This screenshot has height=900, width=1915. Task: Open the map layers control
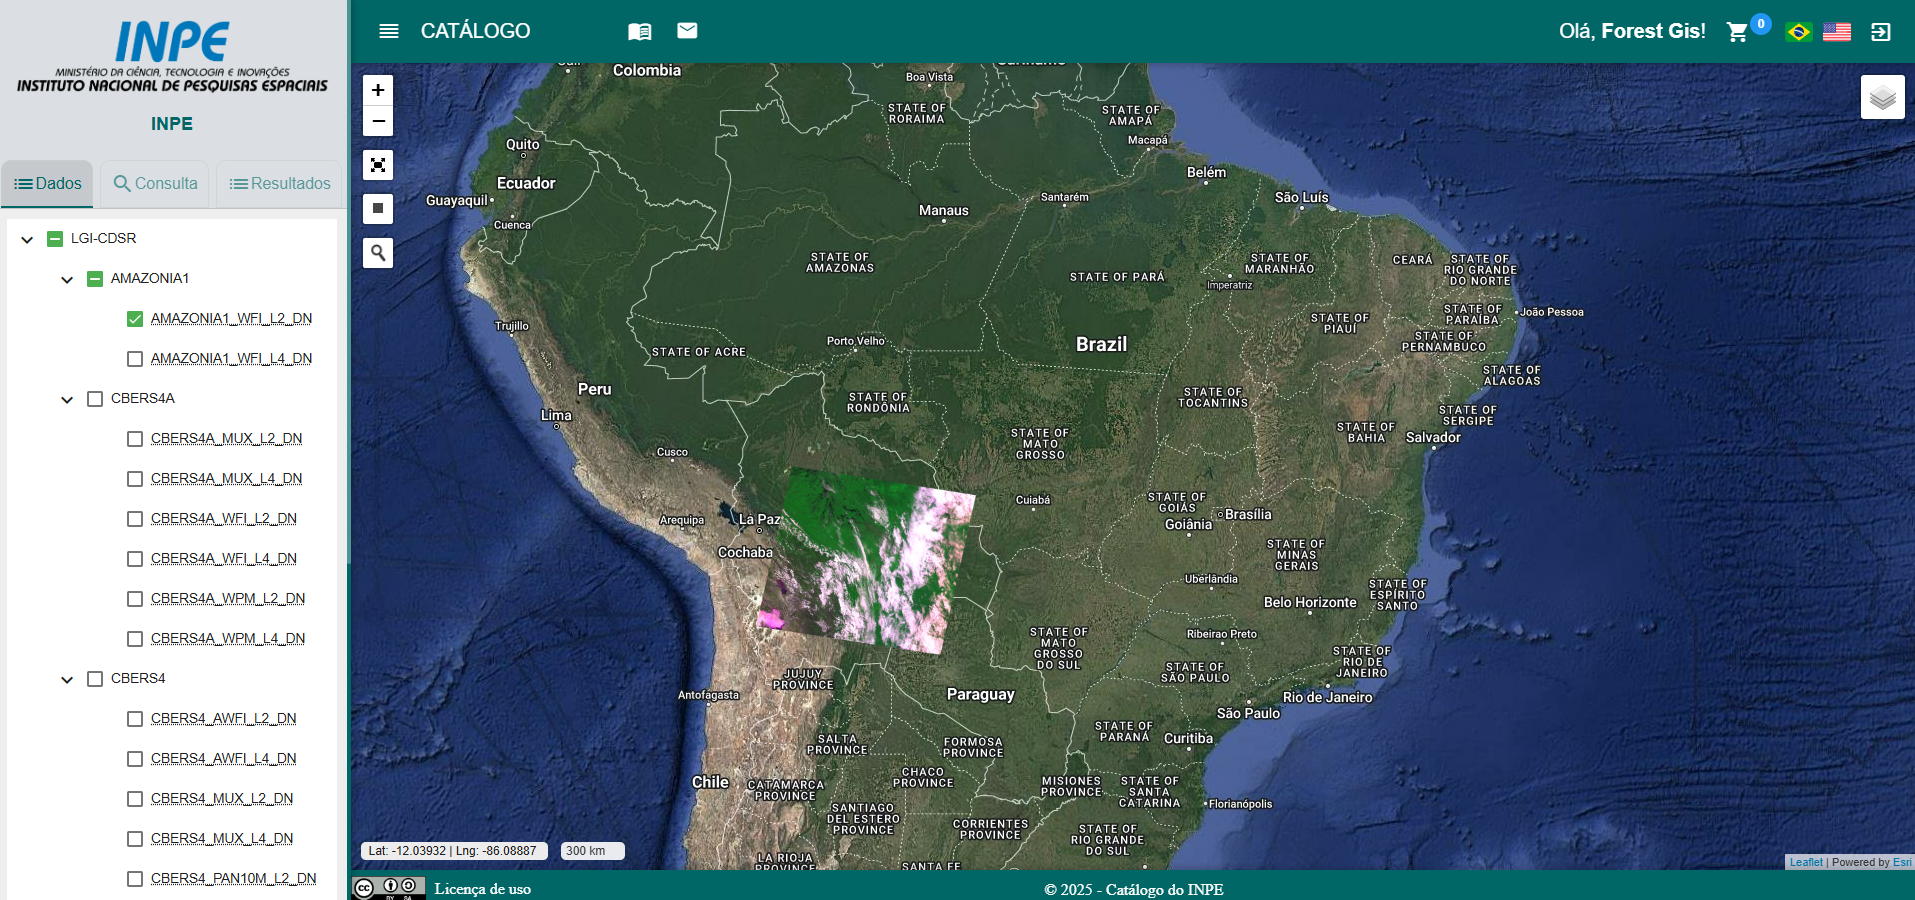[1882, 97]
